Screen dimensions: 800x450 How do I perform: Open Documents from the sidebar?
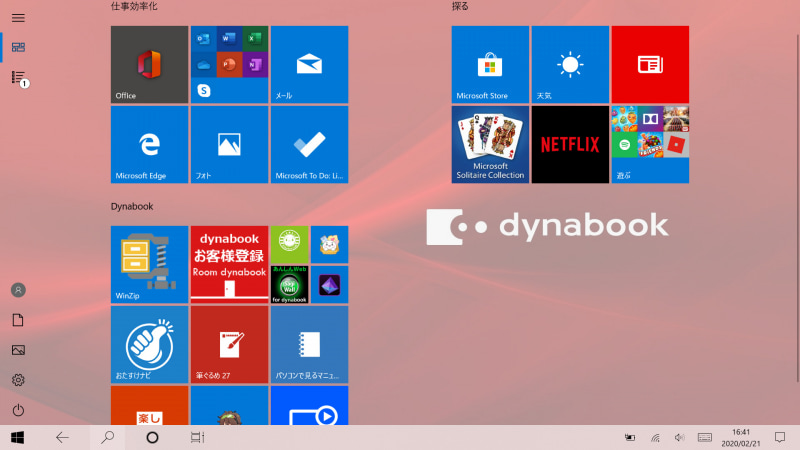(x=18, y=320)
